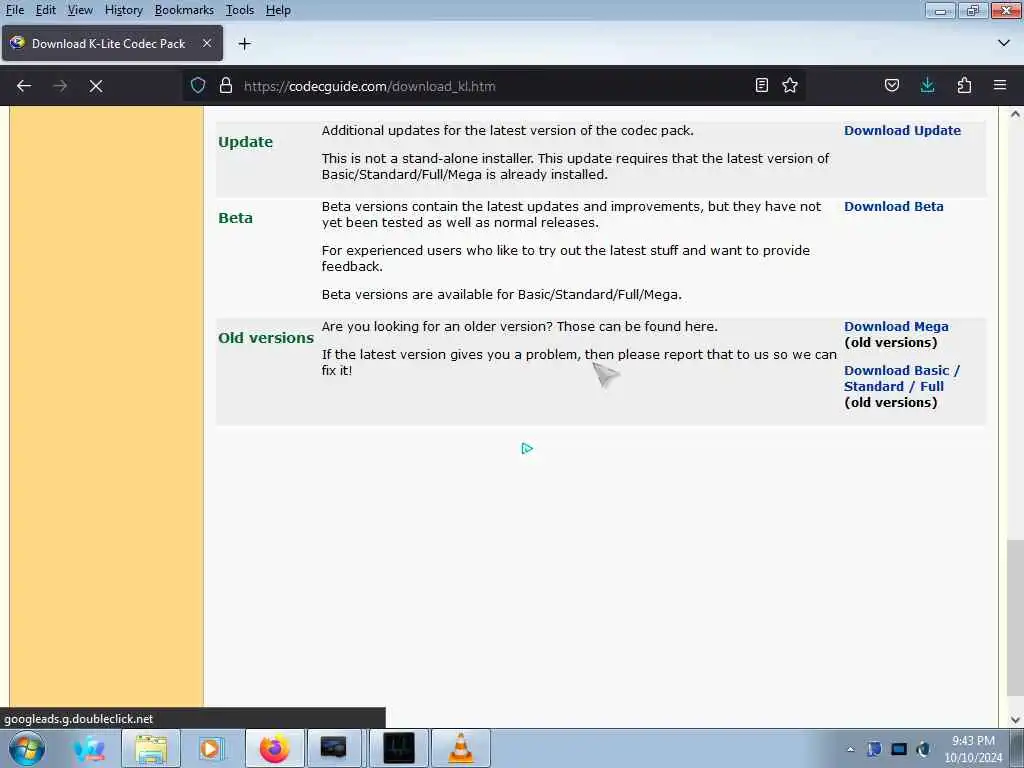Click the green Update heading
Screen dimensions: 1024x768
point(246,142)
